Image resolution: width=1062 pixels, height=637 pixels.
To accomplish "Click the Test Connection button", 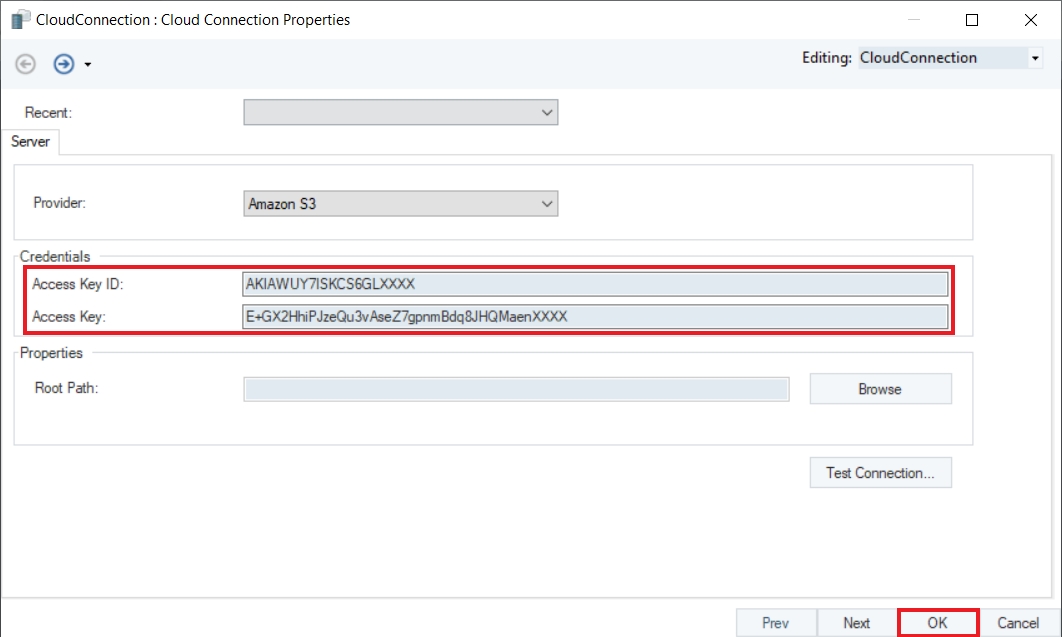I will pos(880,473).
